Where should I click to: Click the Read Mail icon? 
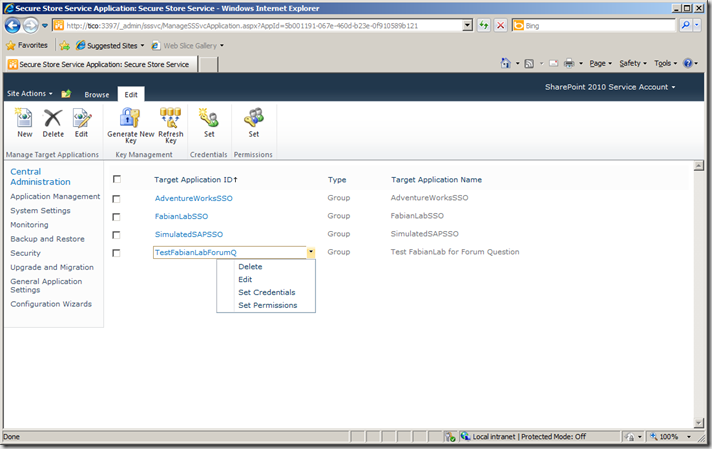tap(554, 64)
